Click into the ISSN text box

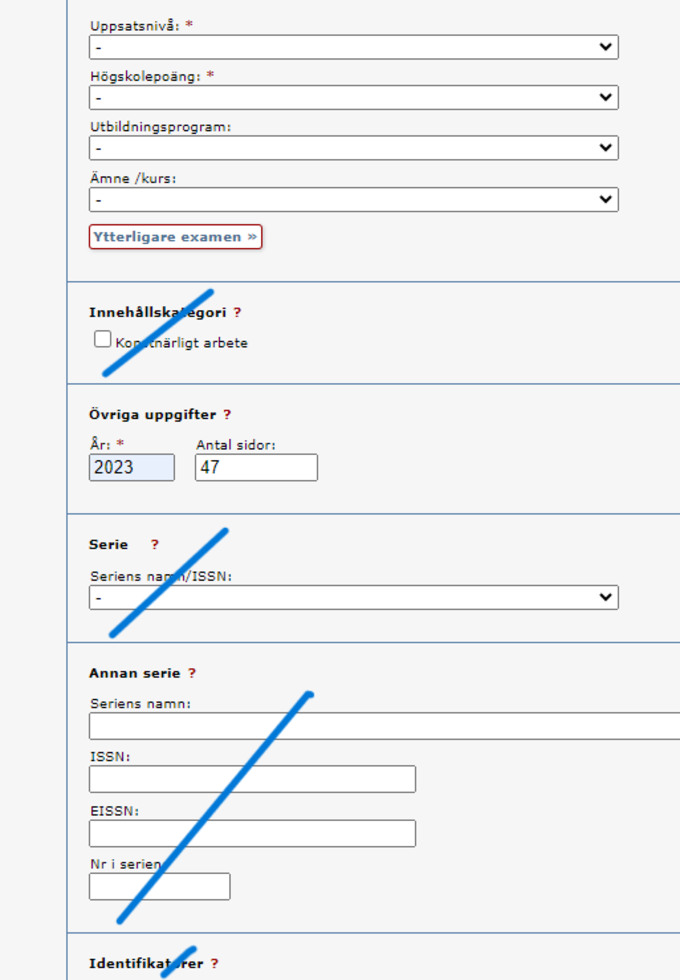coord(252,779)
